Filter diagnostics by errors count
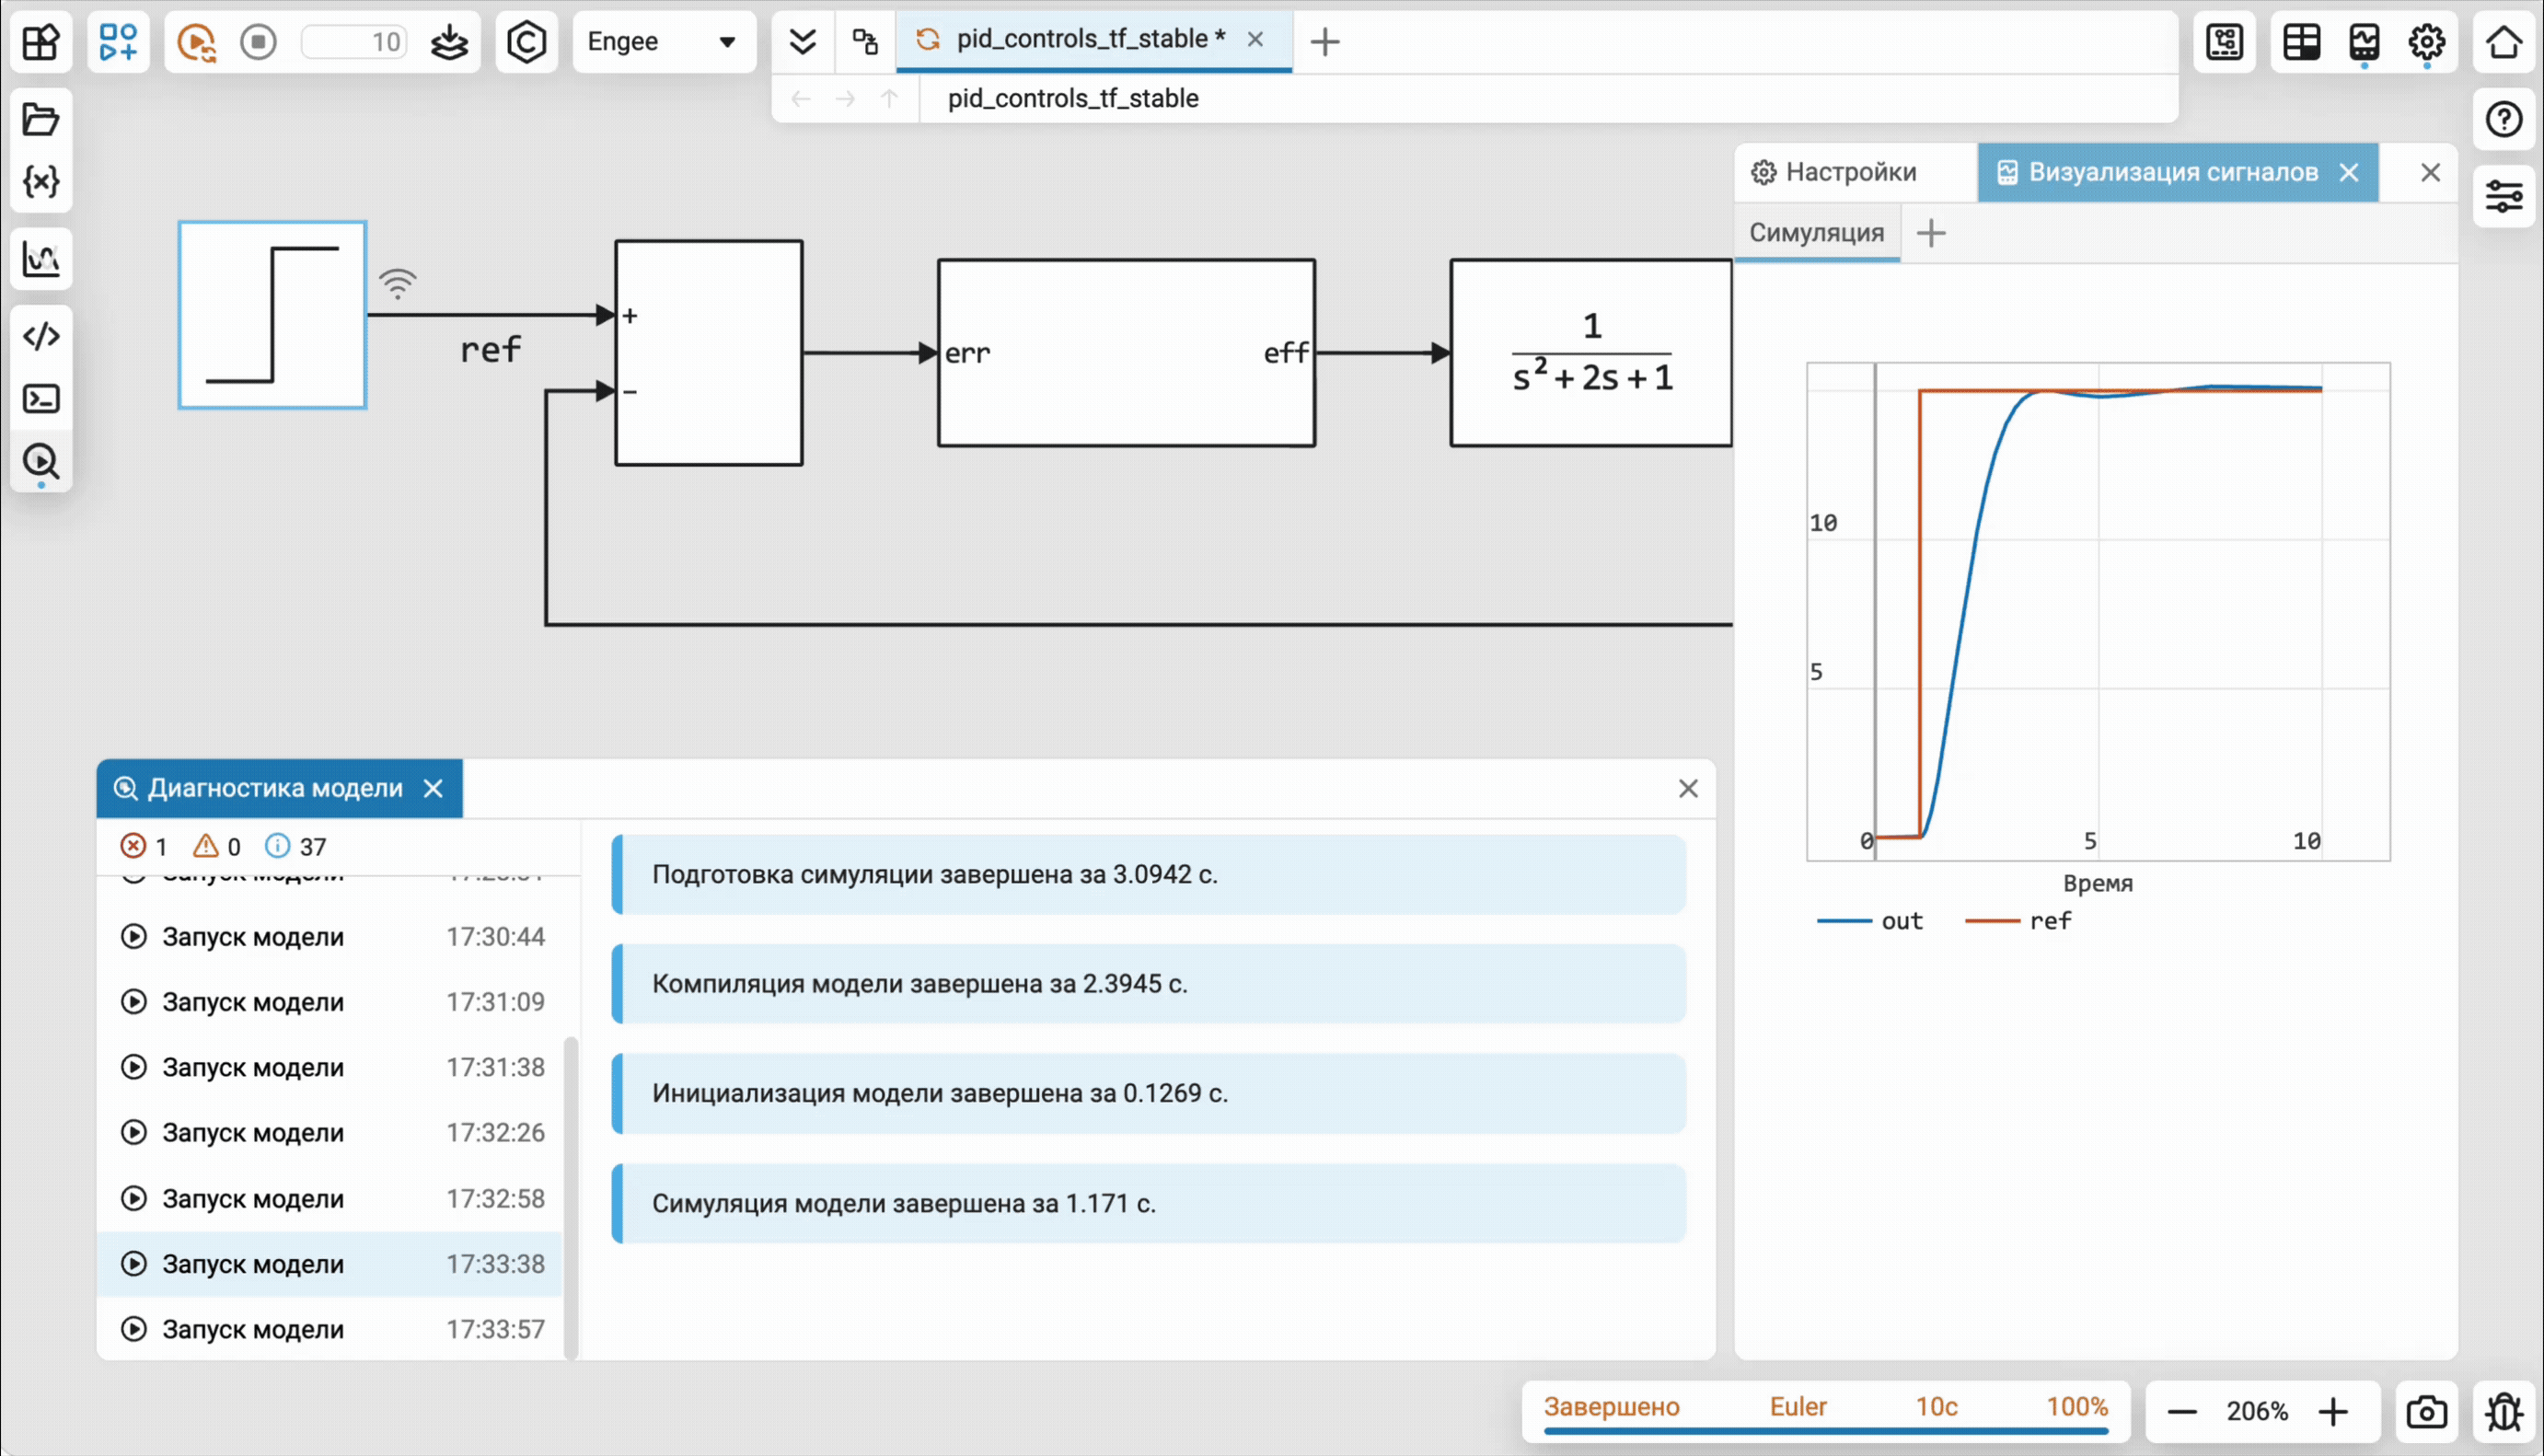The image size is (2544, 1456). click(x=144, y=847)
